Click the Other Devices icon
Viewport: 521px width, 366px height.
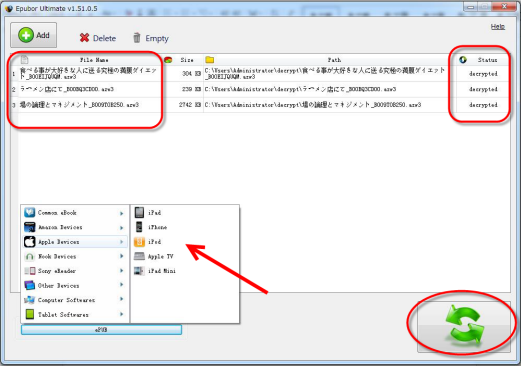point(30,285)
